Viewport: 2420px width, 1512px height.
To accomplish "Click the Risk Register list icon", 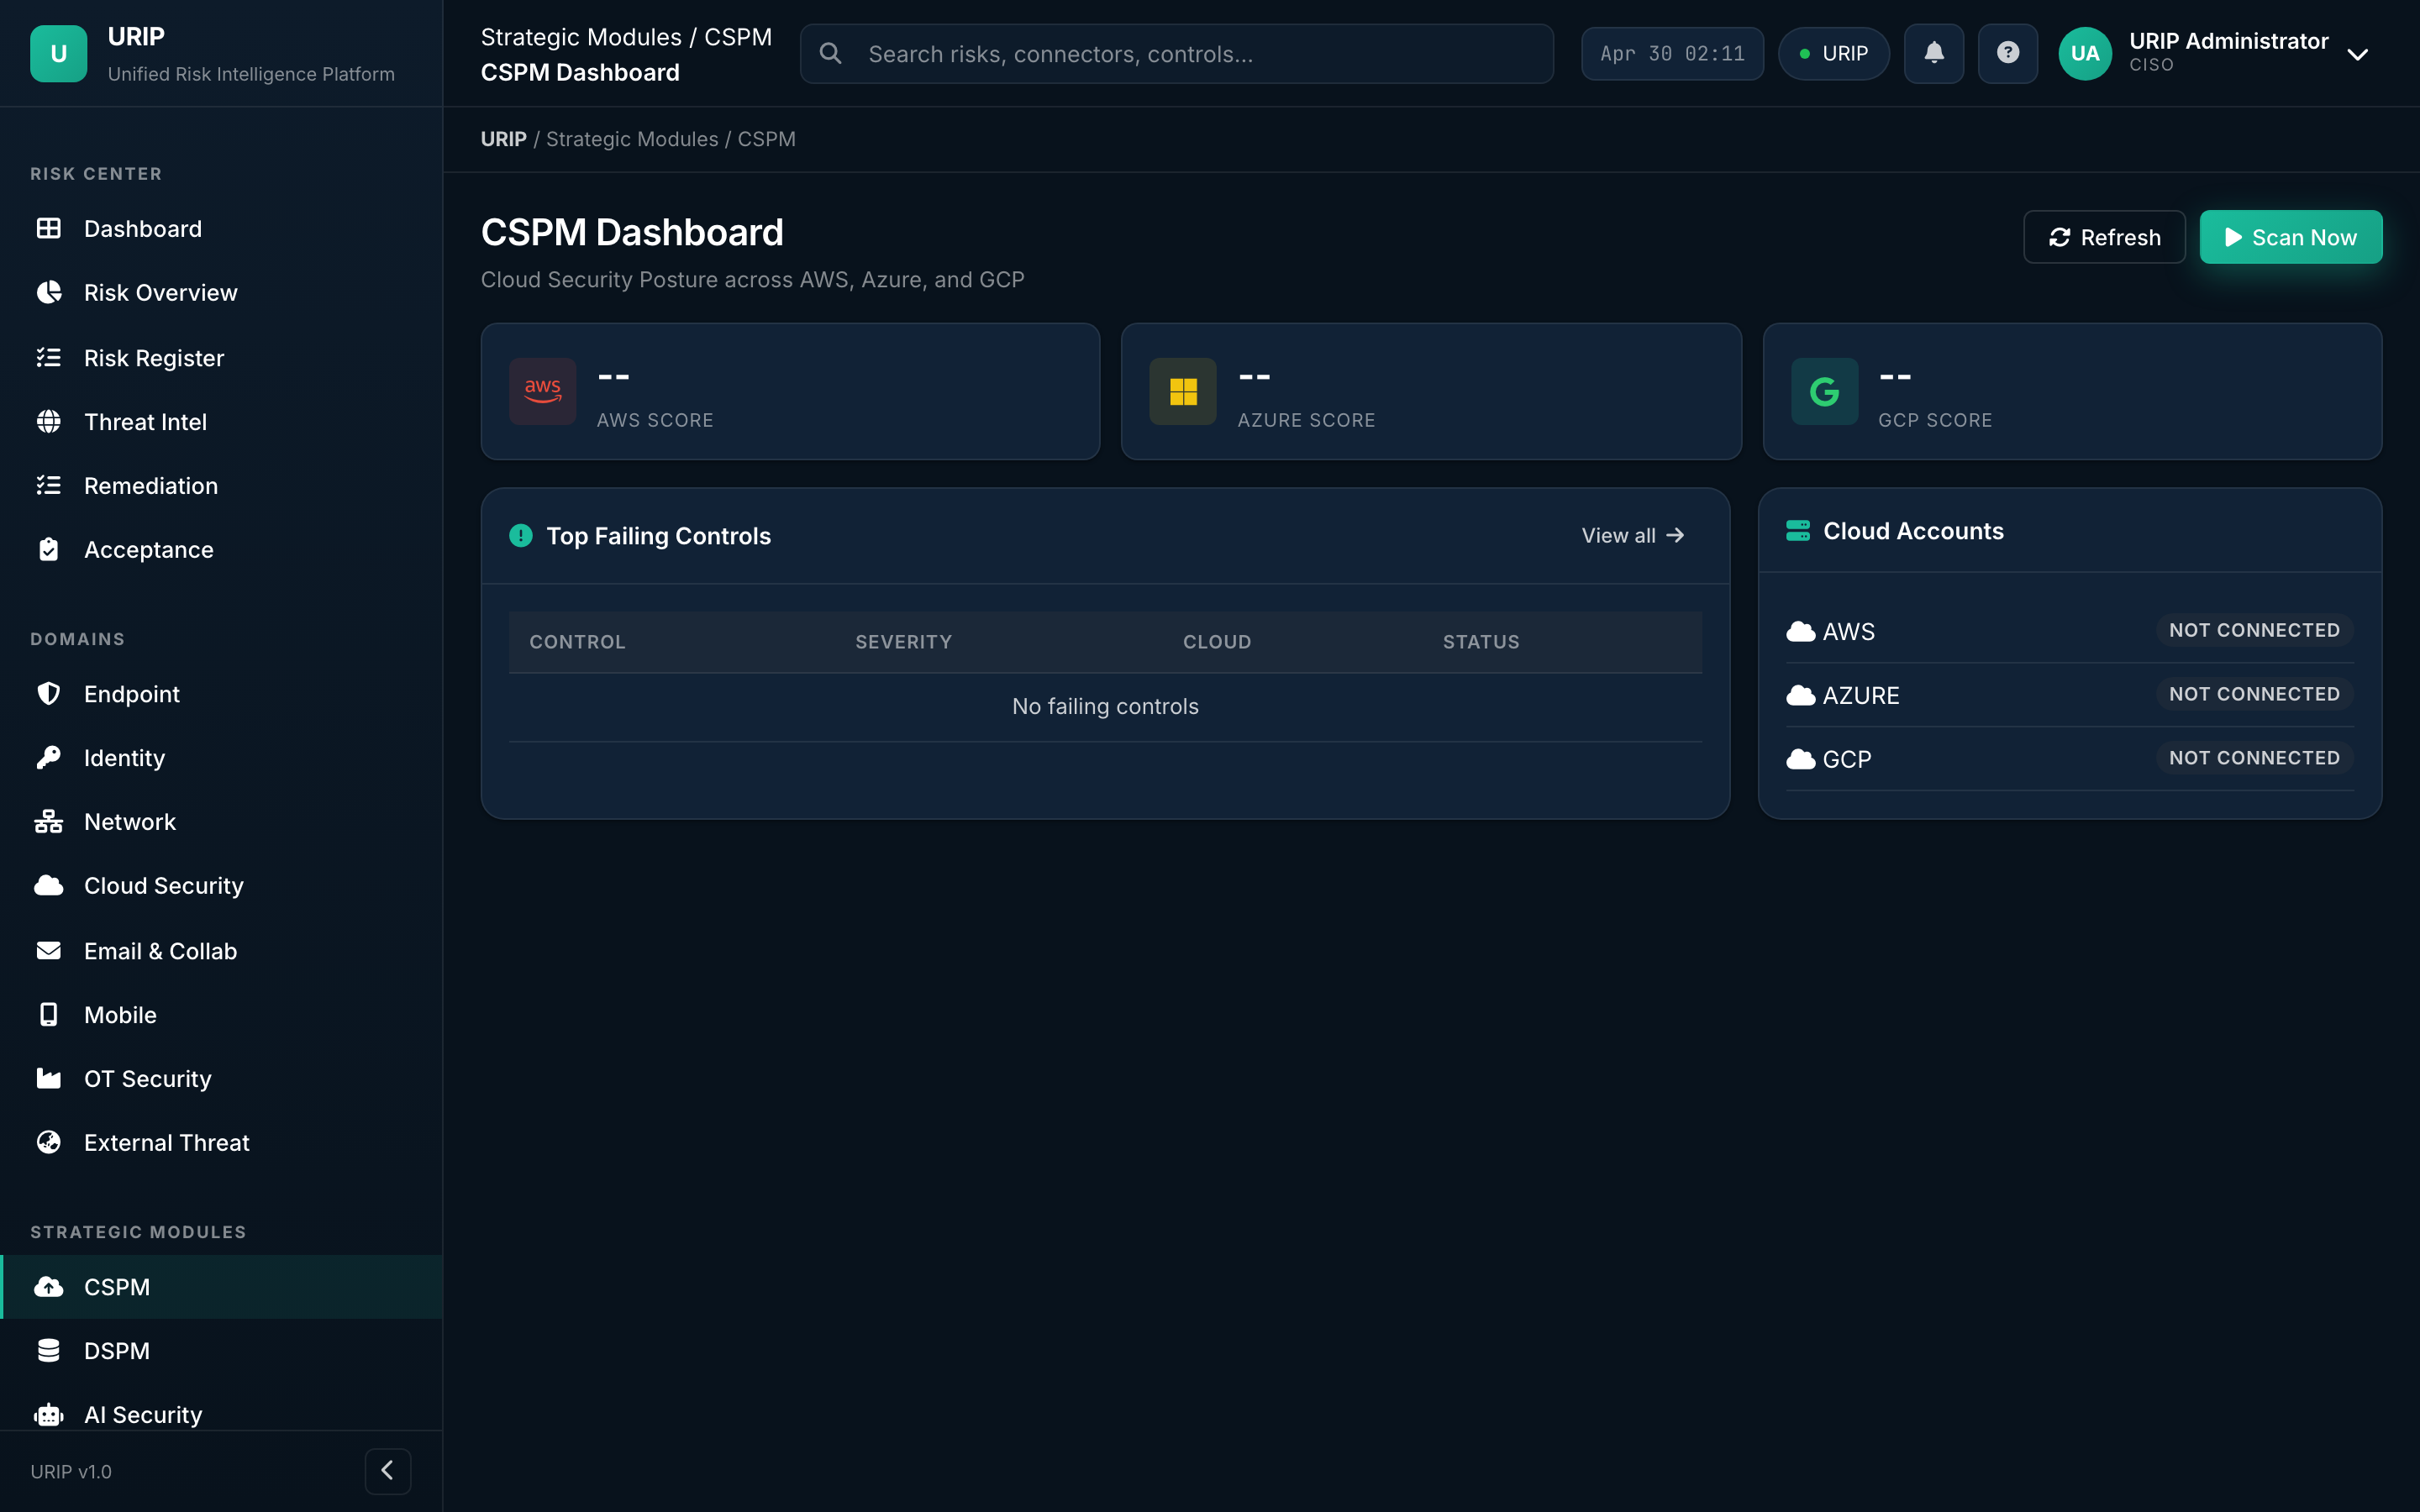I will (48, 357).
